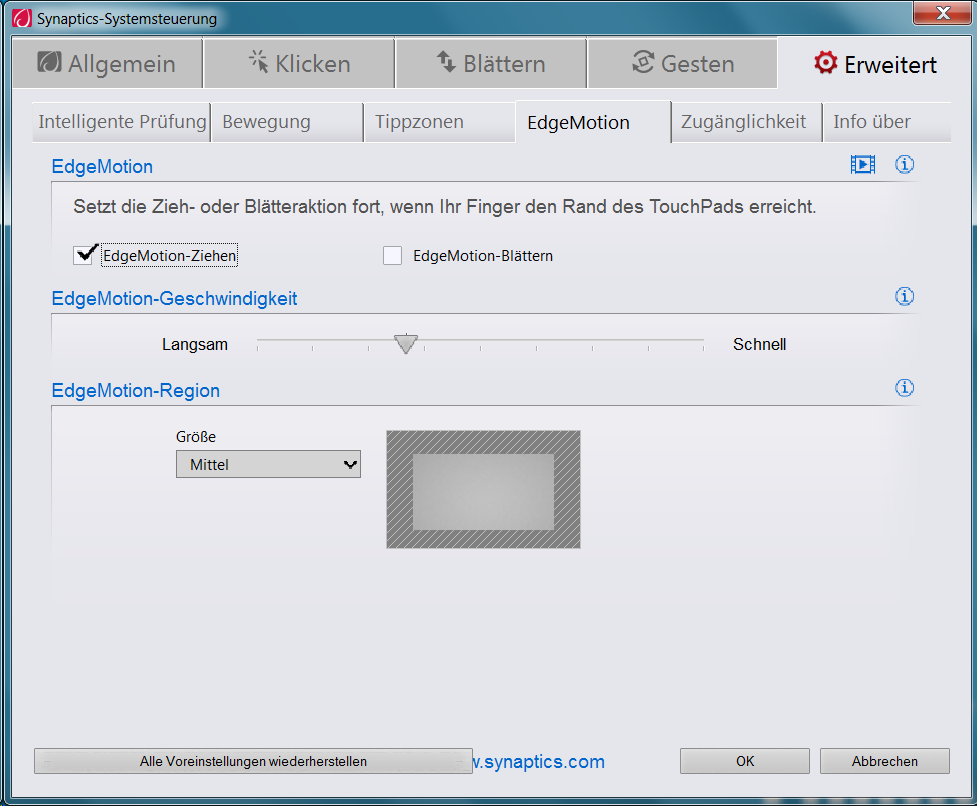The width and height of the screenshot is (977, 806).
Task: Open the Zugänglichkeit subtab
Action: (x=746, y=121)
